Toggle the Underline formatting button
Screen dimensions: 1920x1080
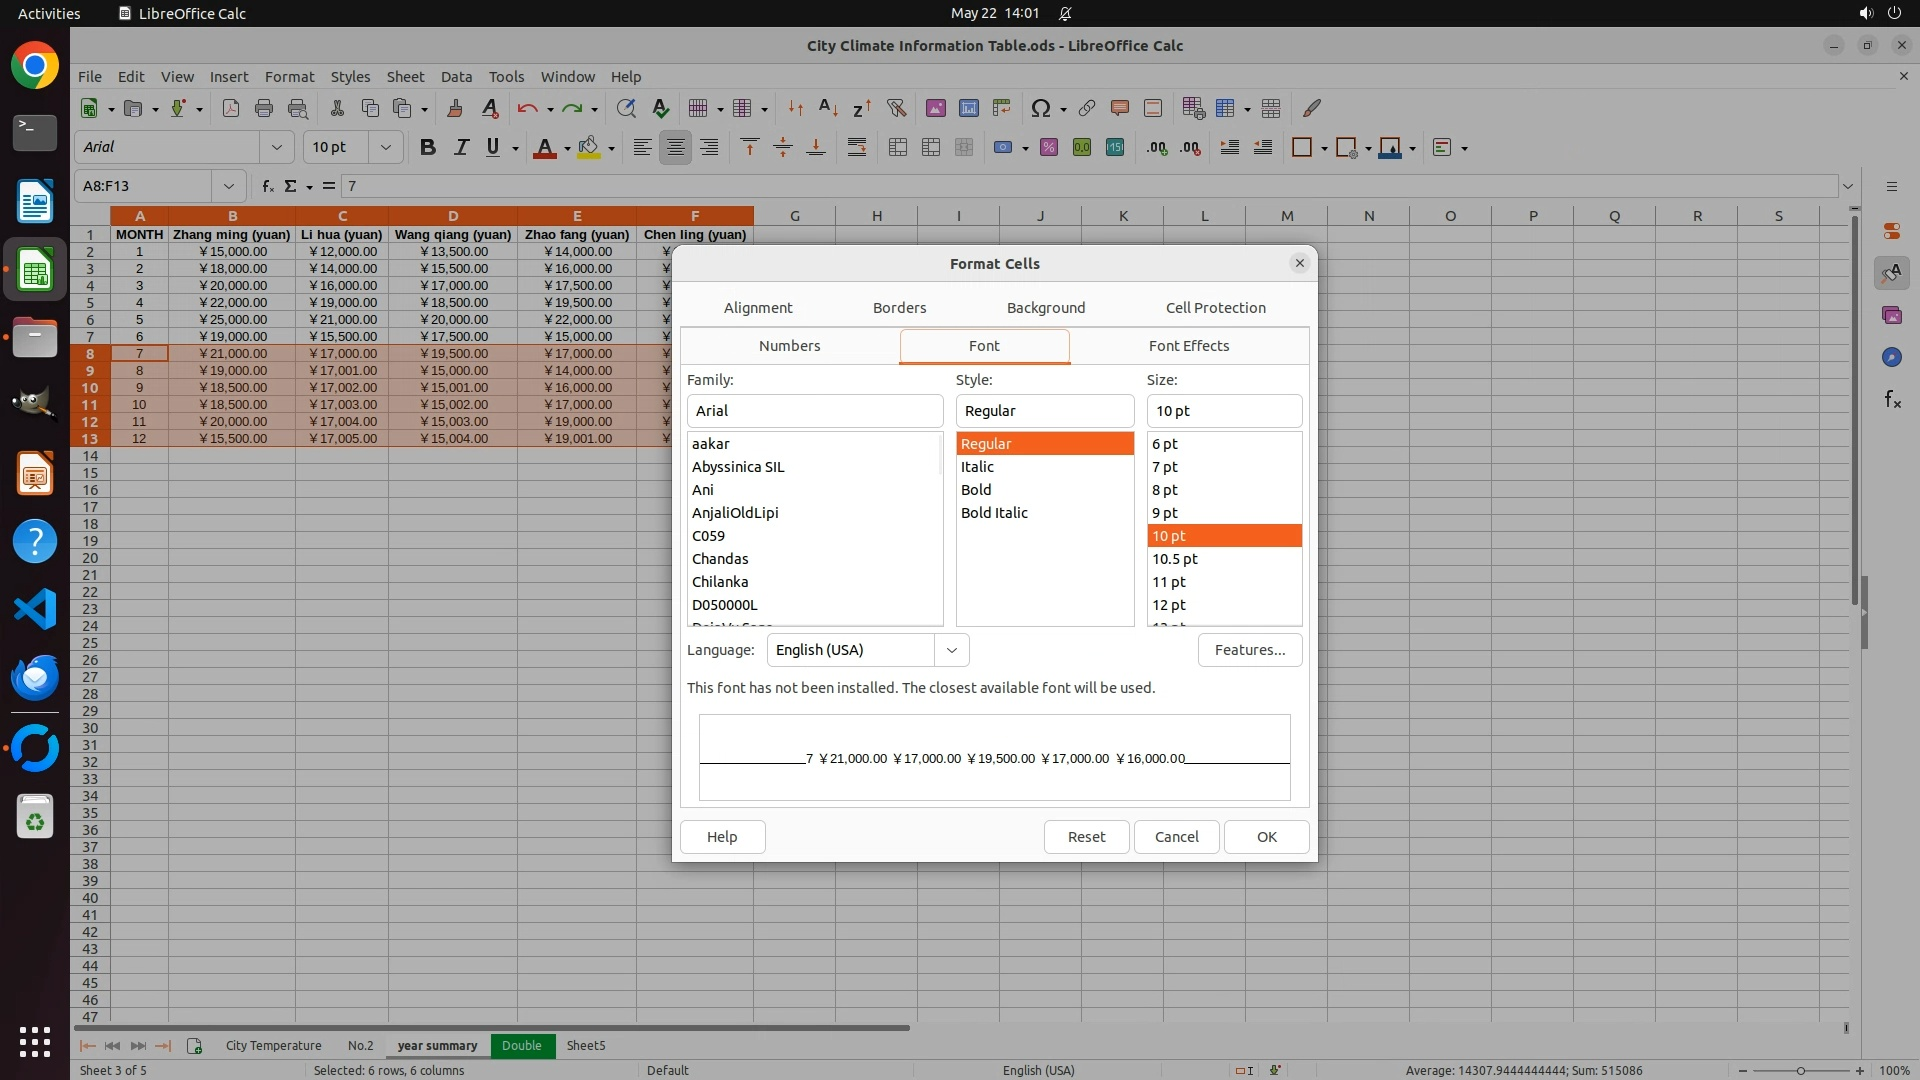coord(493,148)
